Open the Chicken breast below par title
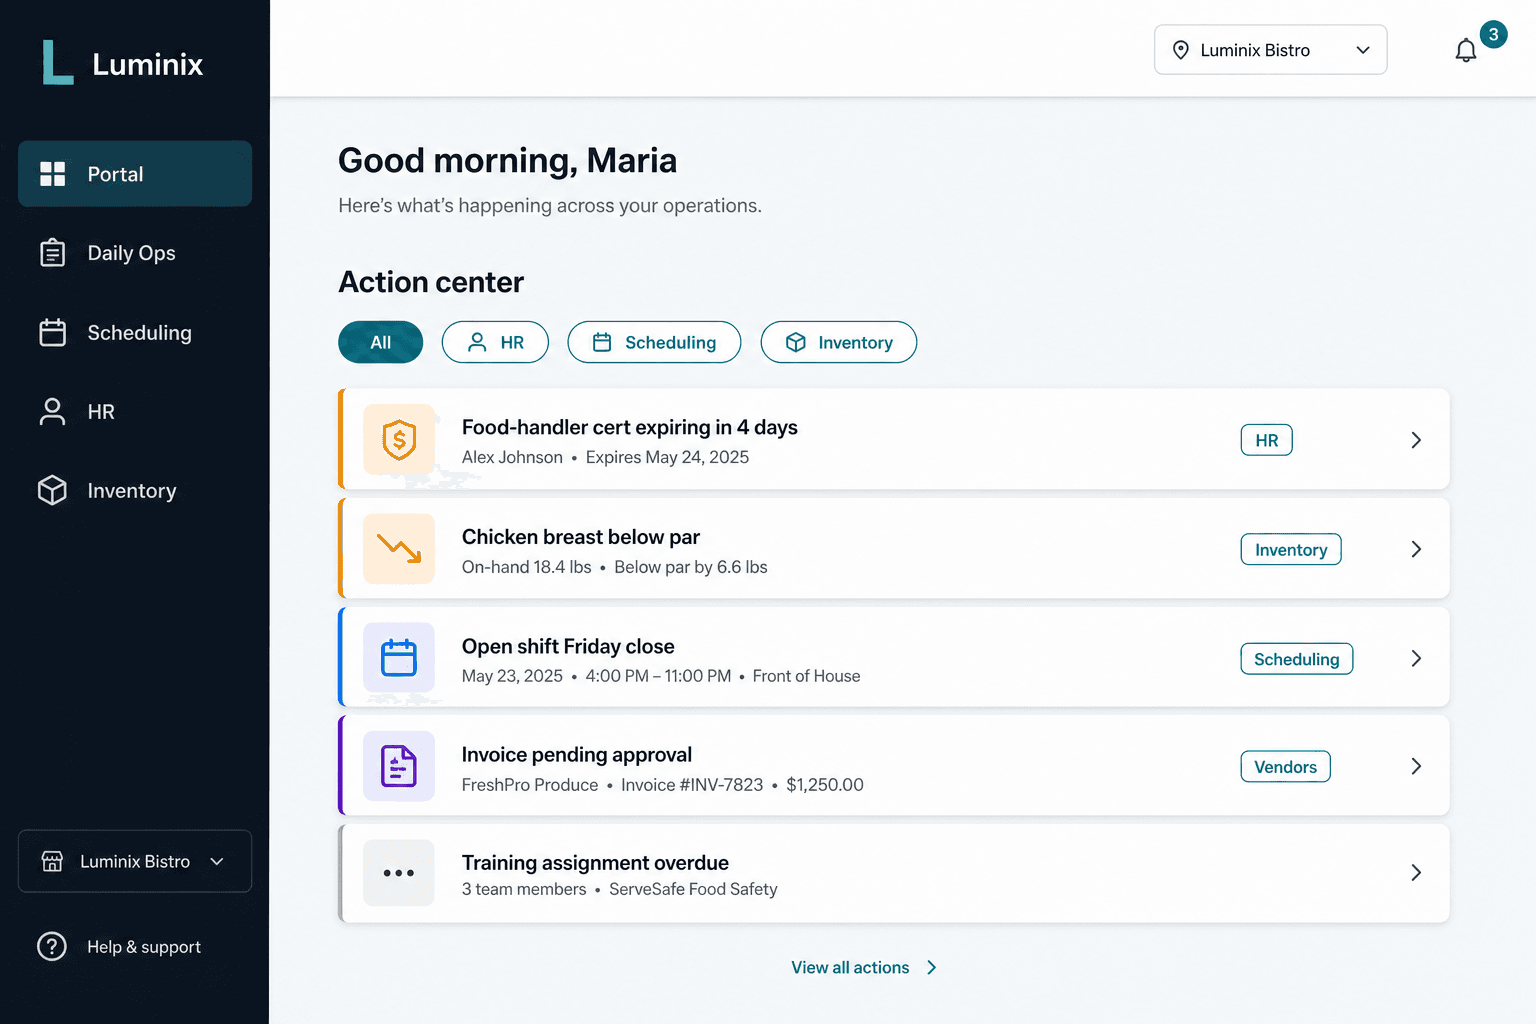The height and width of the screenshot is (1024, 1536). click(x=581, y=537)
